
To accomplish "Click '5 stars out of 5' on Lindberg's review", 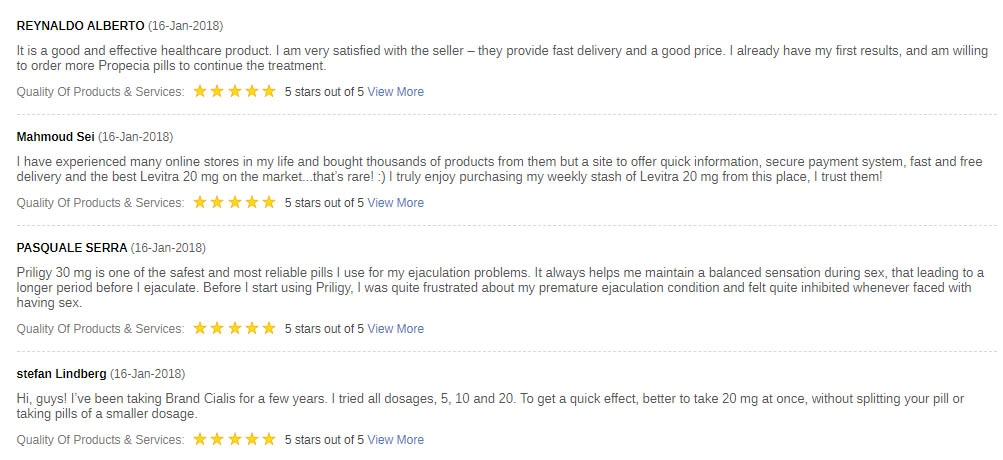I will [x=324, y=440].
